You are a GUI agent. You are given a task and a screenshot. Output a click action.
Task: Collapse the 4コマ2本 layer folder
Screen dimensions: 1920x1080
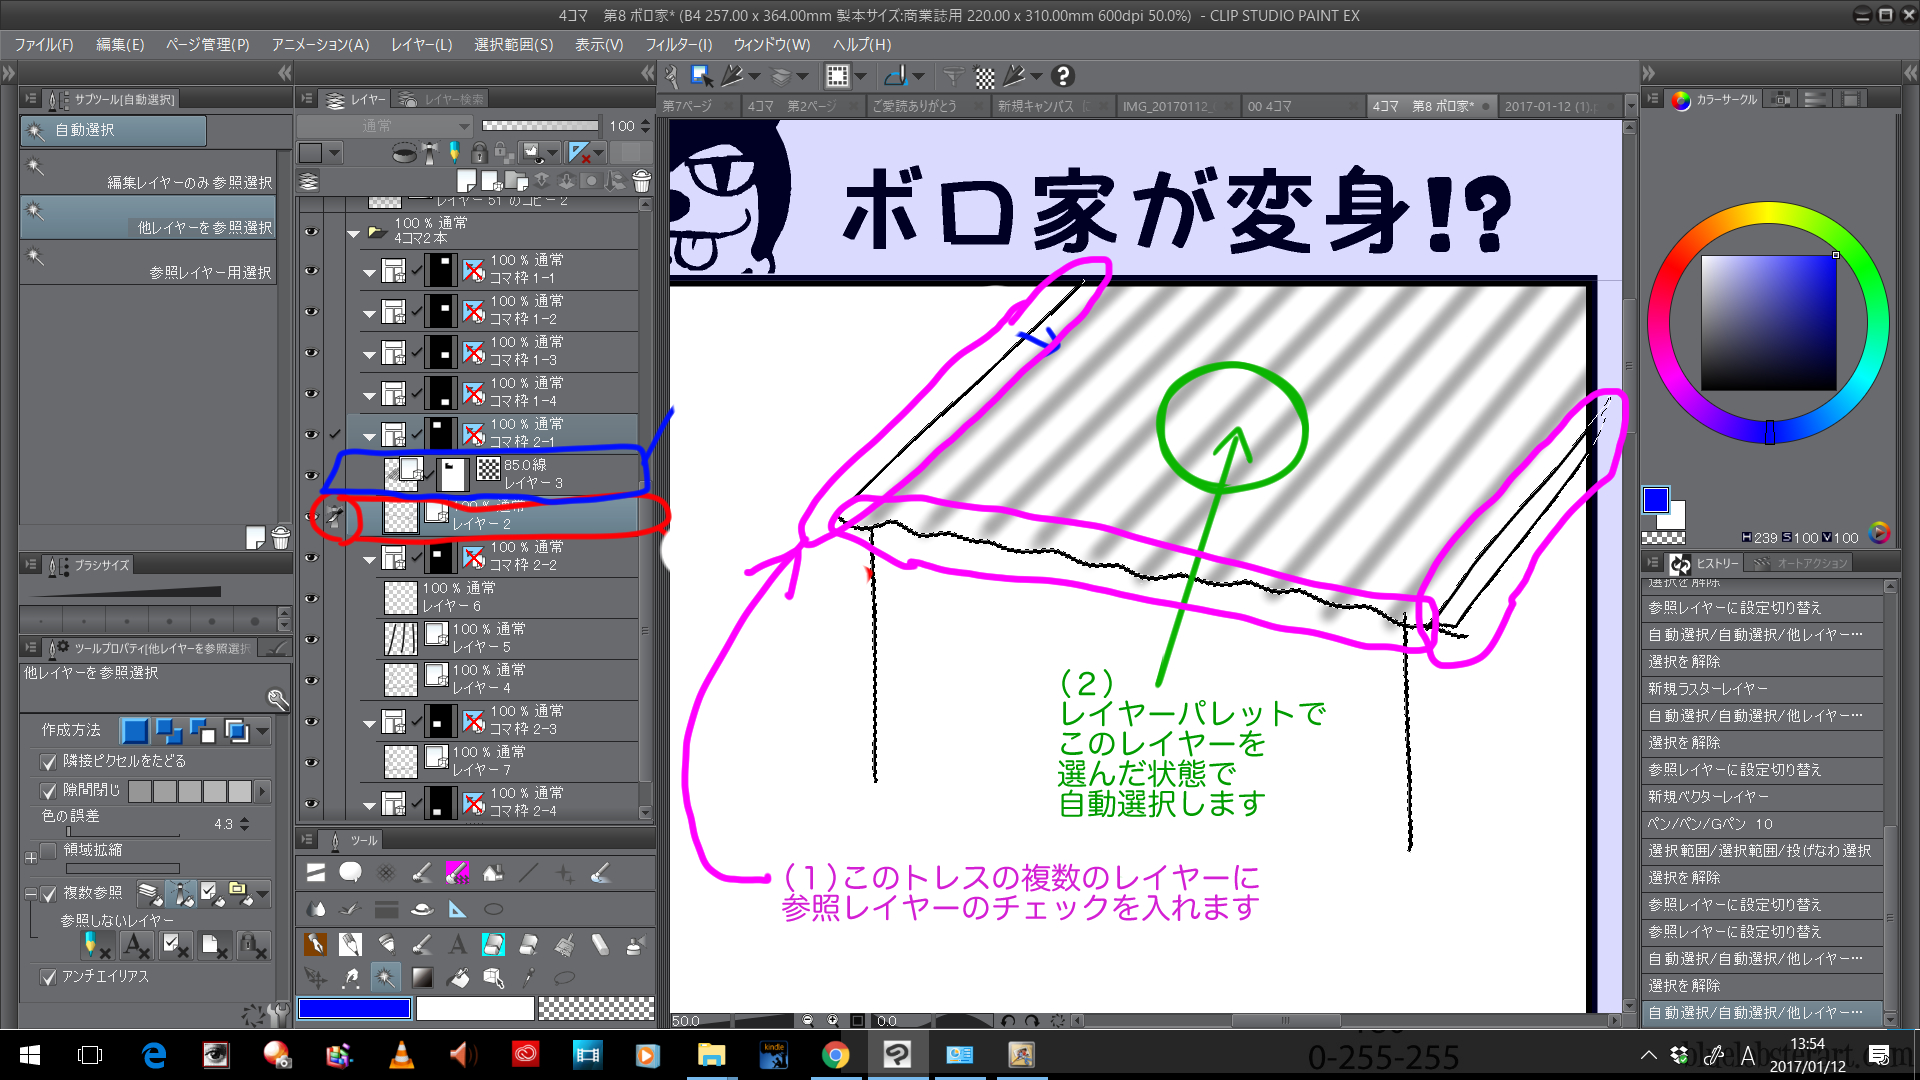pyautogui.click(x=353, y=233)
